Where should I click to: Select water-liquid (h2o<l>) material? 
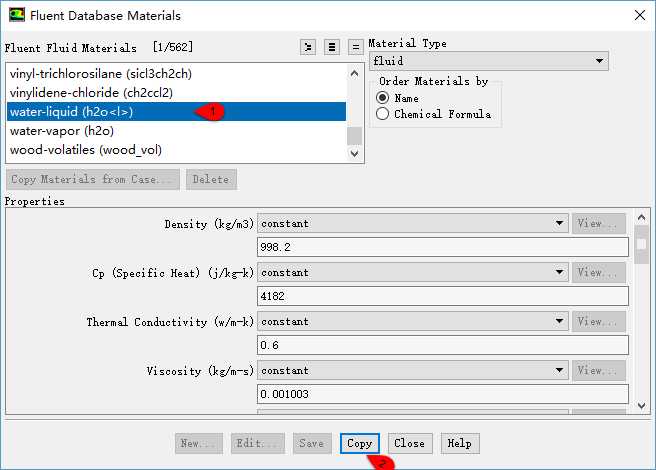(176, 112)
